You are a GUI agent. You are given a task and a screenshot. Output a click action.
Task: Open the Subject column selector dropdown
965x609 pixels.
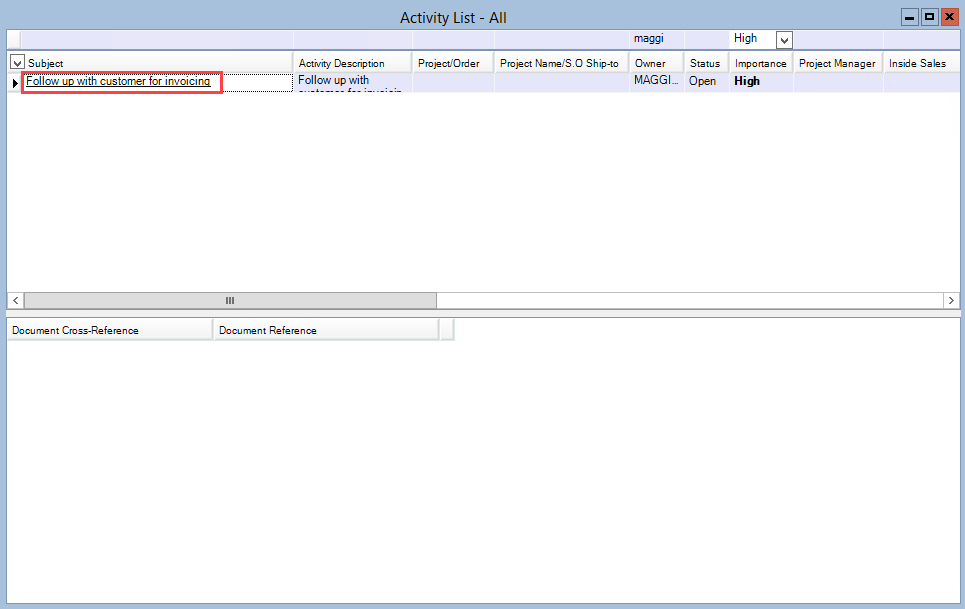pyautogui.click(x=17, y=63)
